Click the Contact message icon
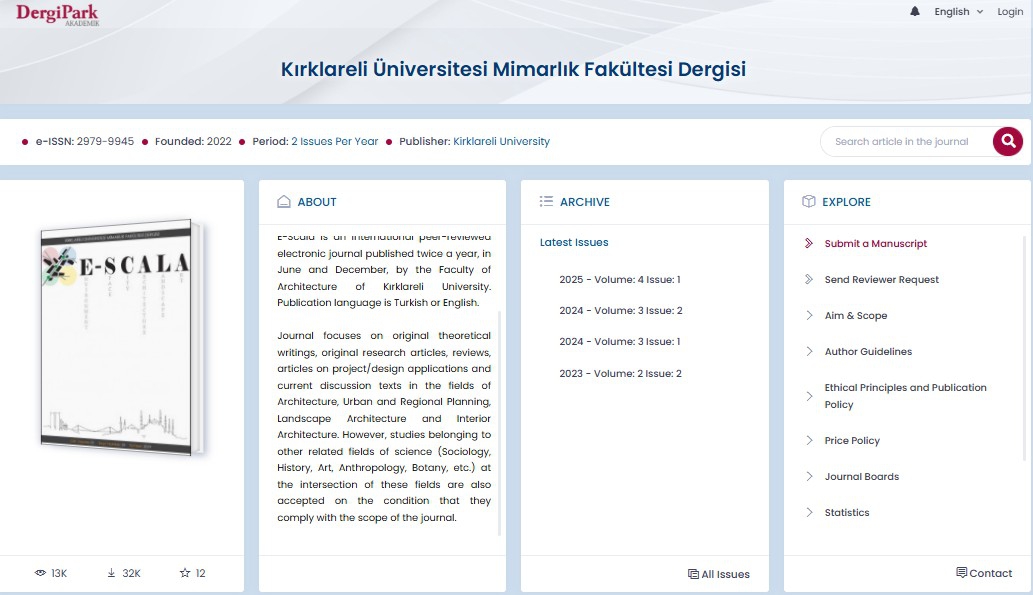The image size is (1033, 595). (962, 573)
